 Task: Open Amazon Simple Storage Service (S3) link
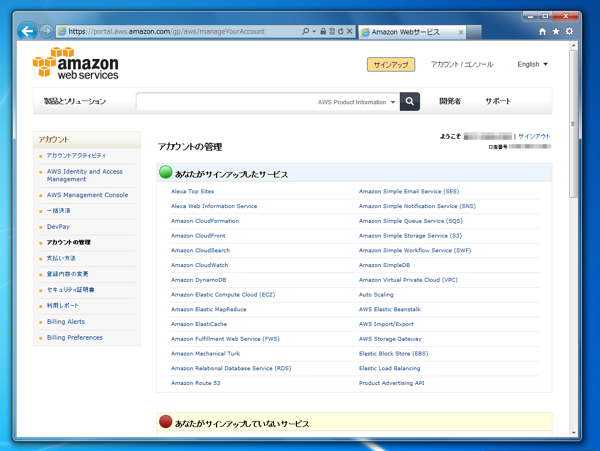coord(410,236)
